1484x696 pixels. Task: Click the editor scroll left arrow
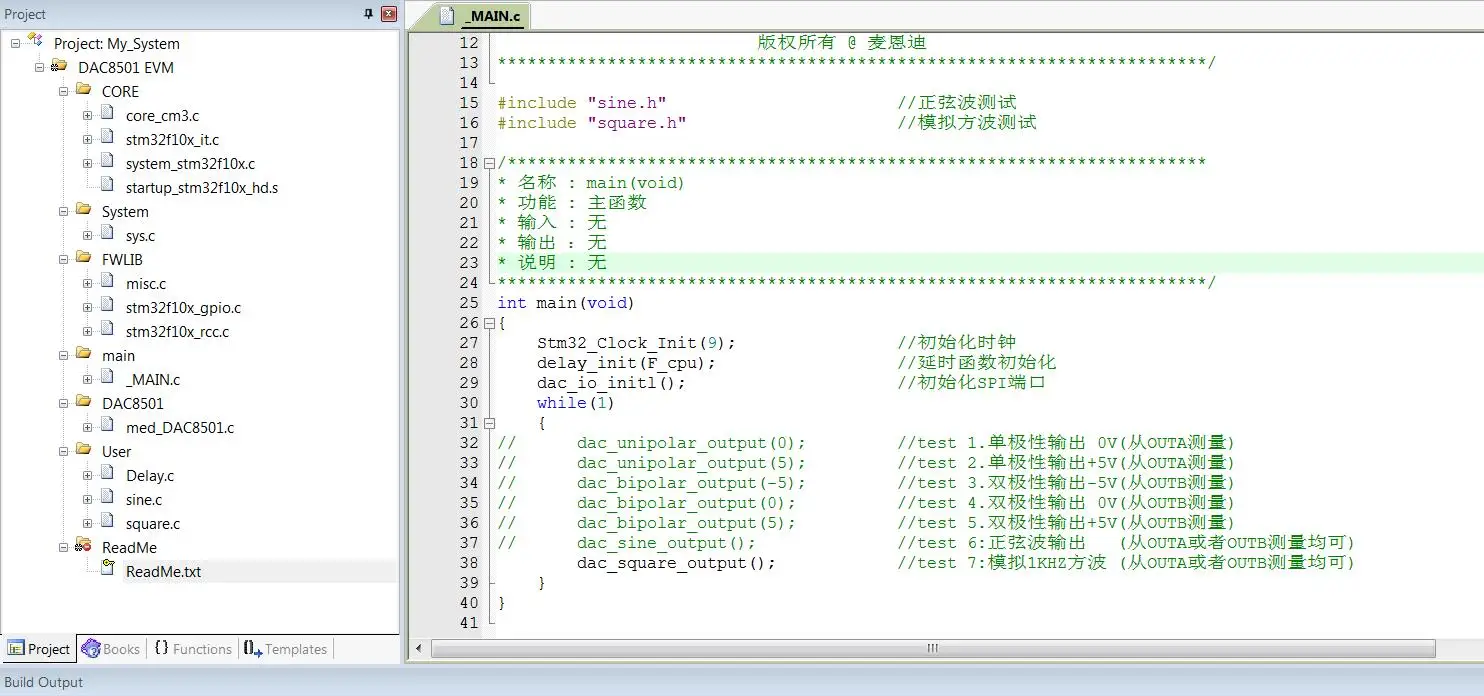coord(419,648)
